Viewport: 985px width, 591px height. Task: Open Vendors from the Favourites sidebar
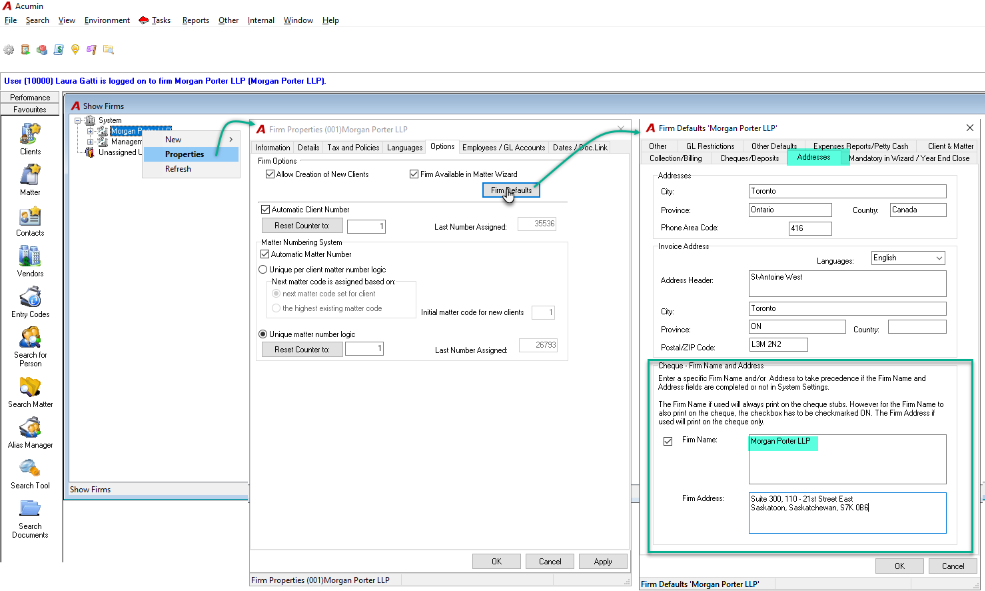point(30,261)
